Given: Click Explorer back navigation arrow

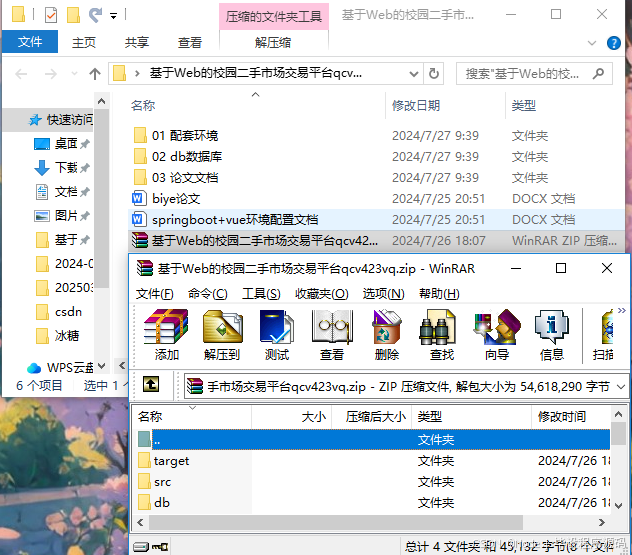Looking at the screenshot, I should click(x=21, y=74).
